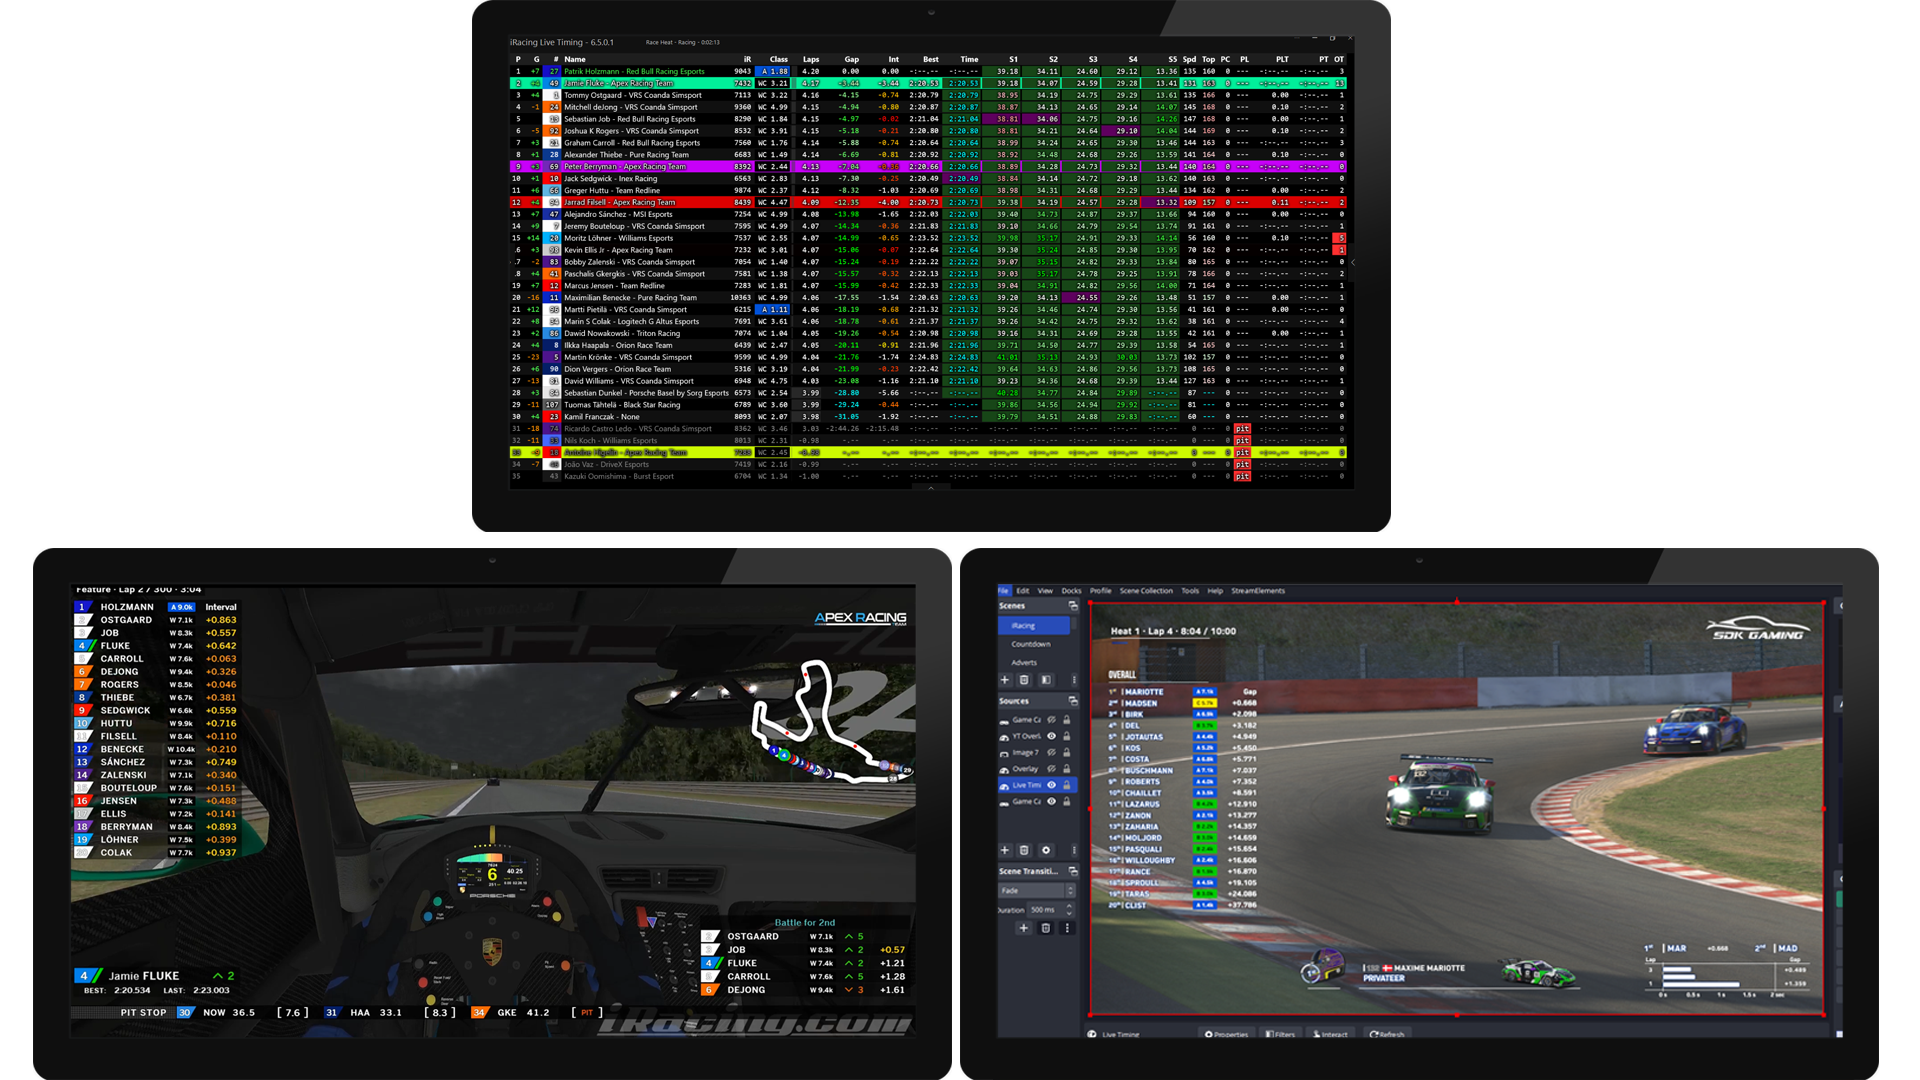This screenshot has height=1080, width=1920.
Task: Sort Live Timing by Class column
Action: pyautogui.click(x=778, y=59)
